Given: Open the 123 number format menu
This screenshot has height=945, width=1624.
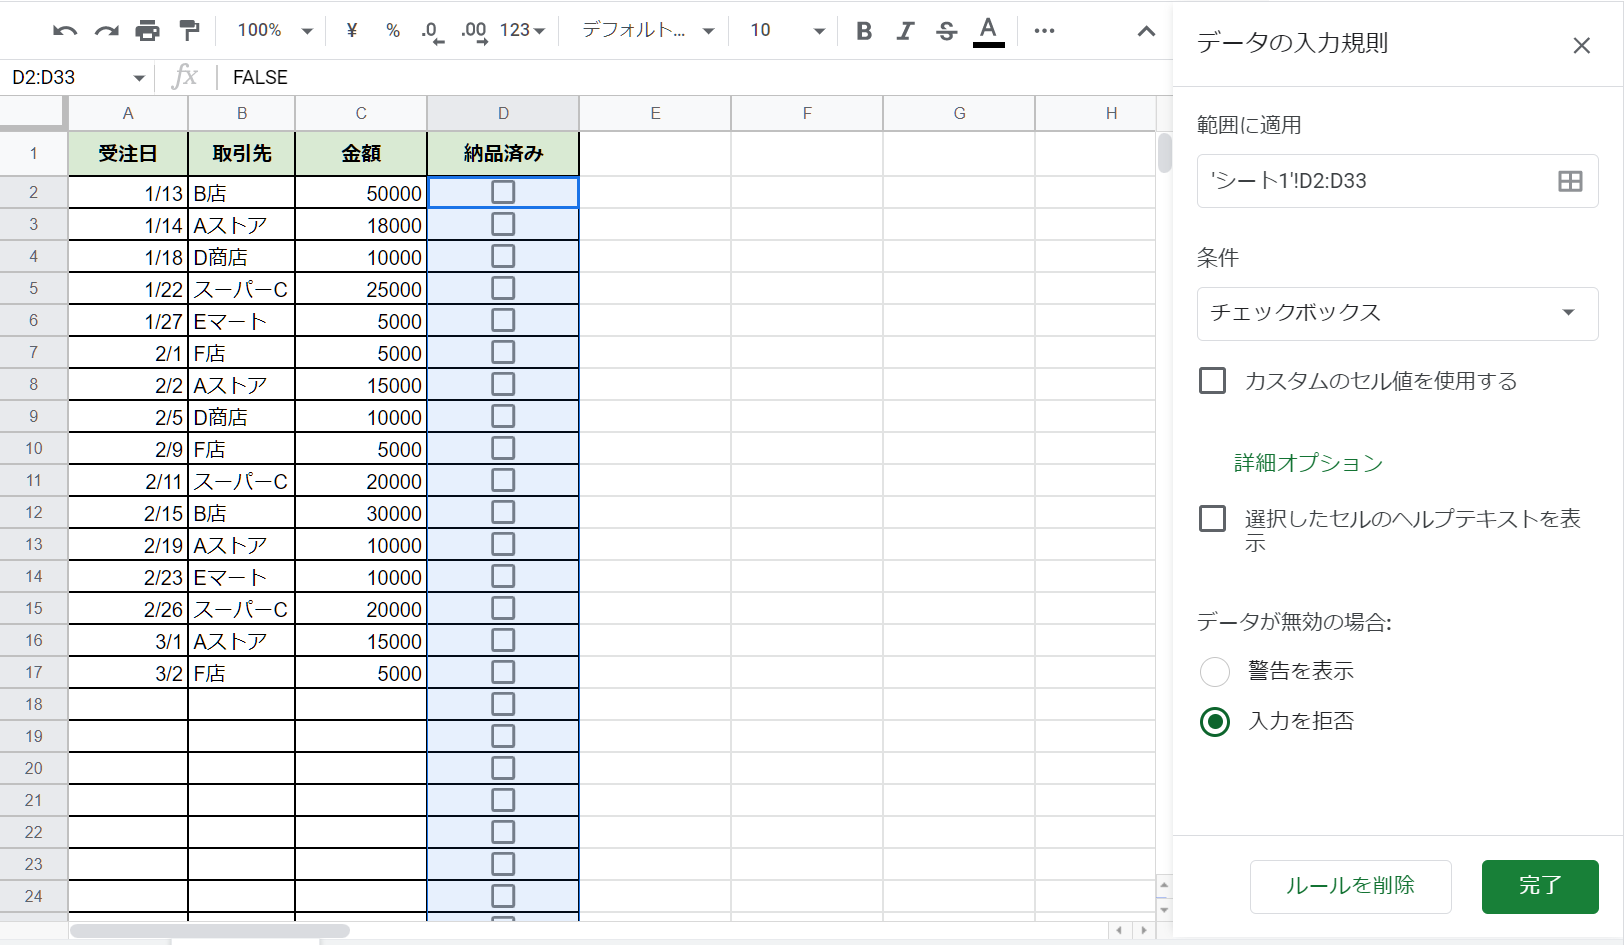Looking at the screenshot, I should pyautogui.click(x=522, y=31).
